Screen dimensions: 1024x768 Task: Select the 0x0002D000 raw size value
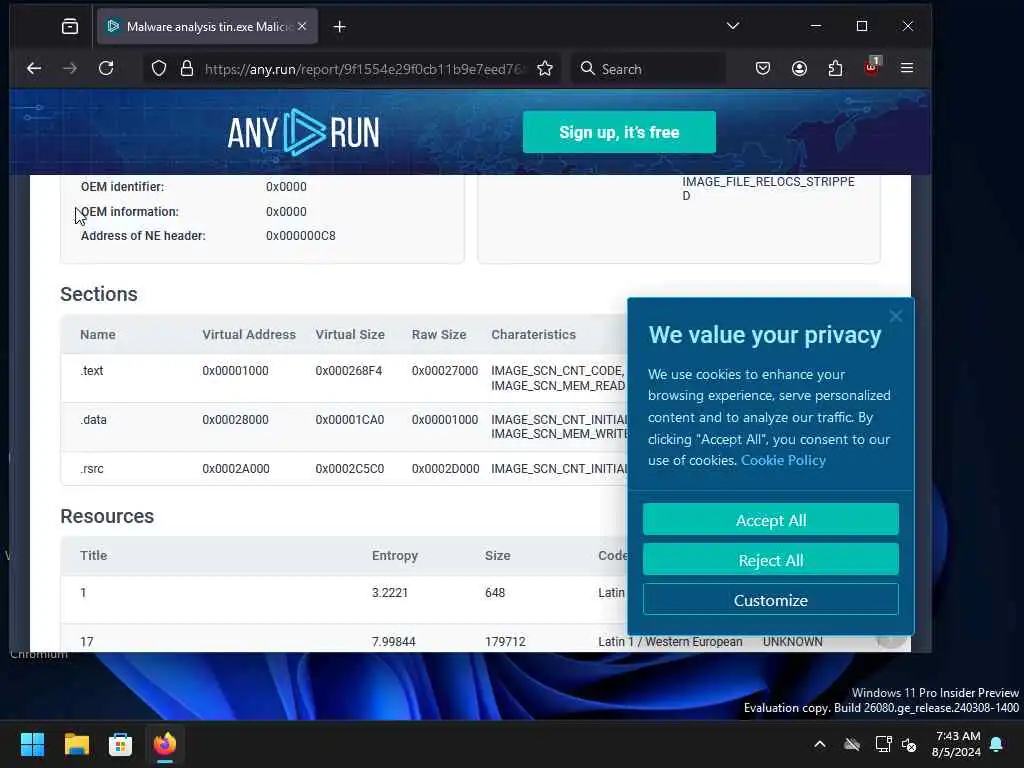[x=445, y=468]
